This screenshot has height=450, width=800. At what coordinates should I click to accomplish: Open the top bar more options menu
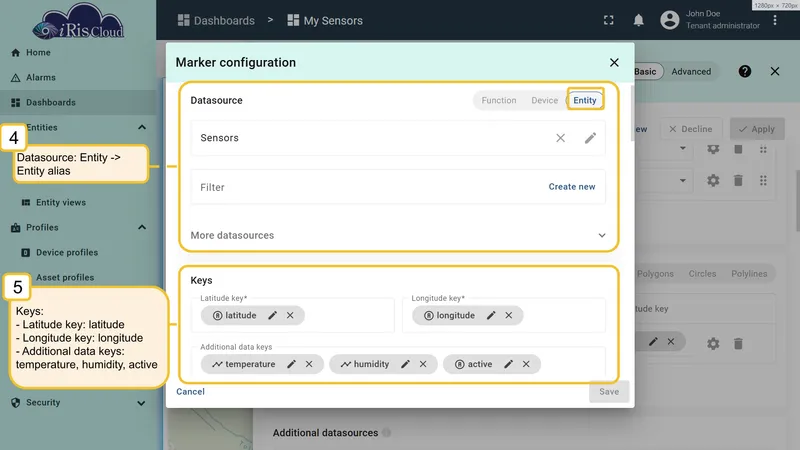pyautogui.click(x=774, y=20)
